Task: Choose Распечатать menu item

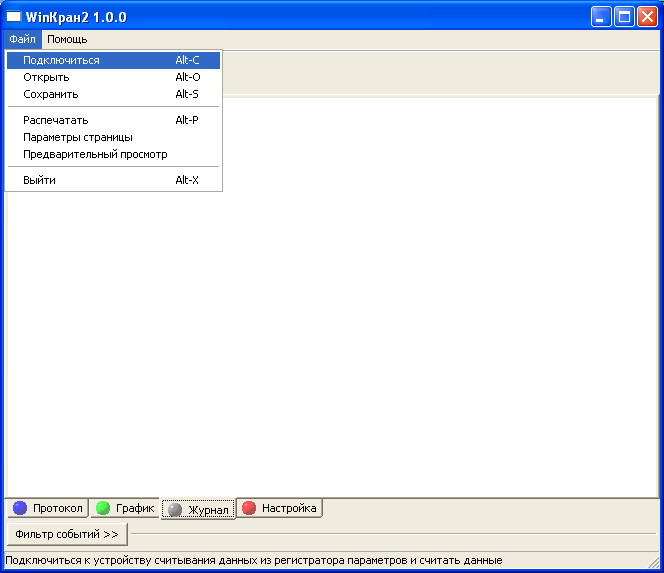Action: [x=113, y=120]
